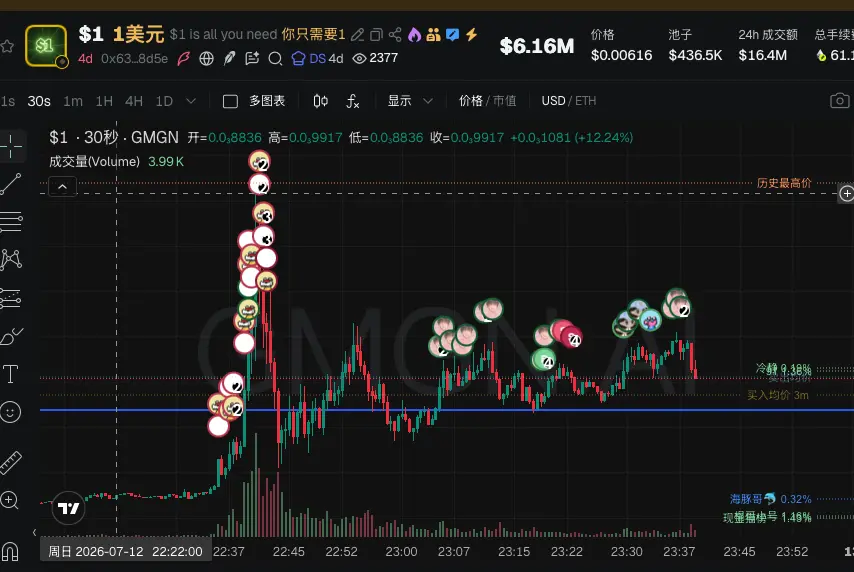
Task: Select the trend line drawing tool
Action: pyautogui.click(x=11, y=184)
